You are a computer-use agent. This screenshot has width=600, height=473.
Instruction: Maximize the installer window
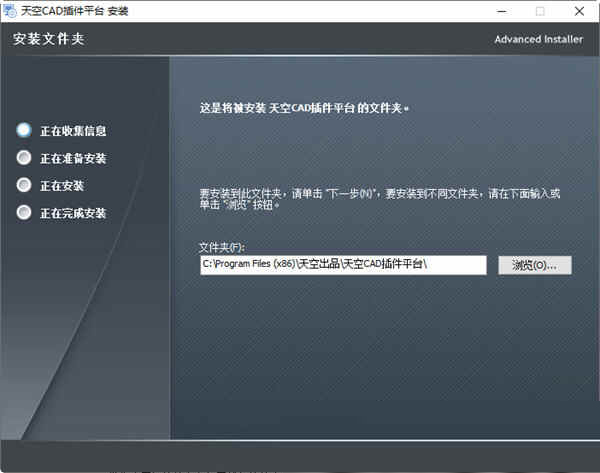[540, 11]
